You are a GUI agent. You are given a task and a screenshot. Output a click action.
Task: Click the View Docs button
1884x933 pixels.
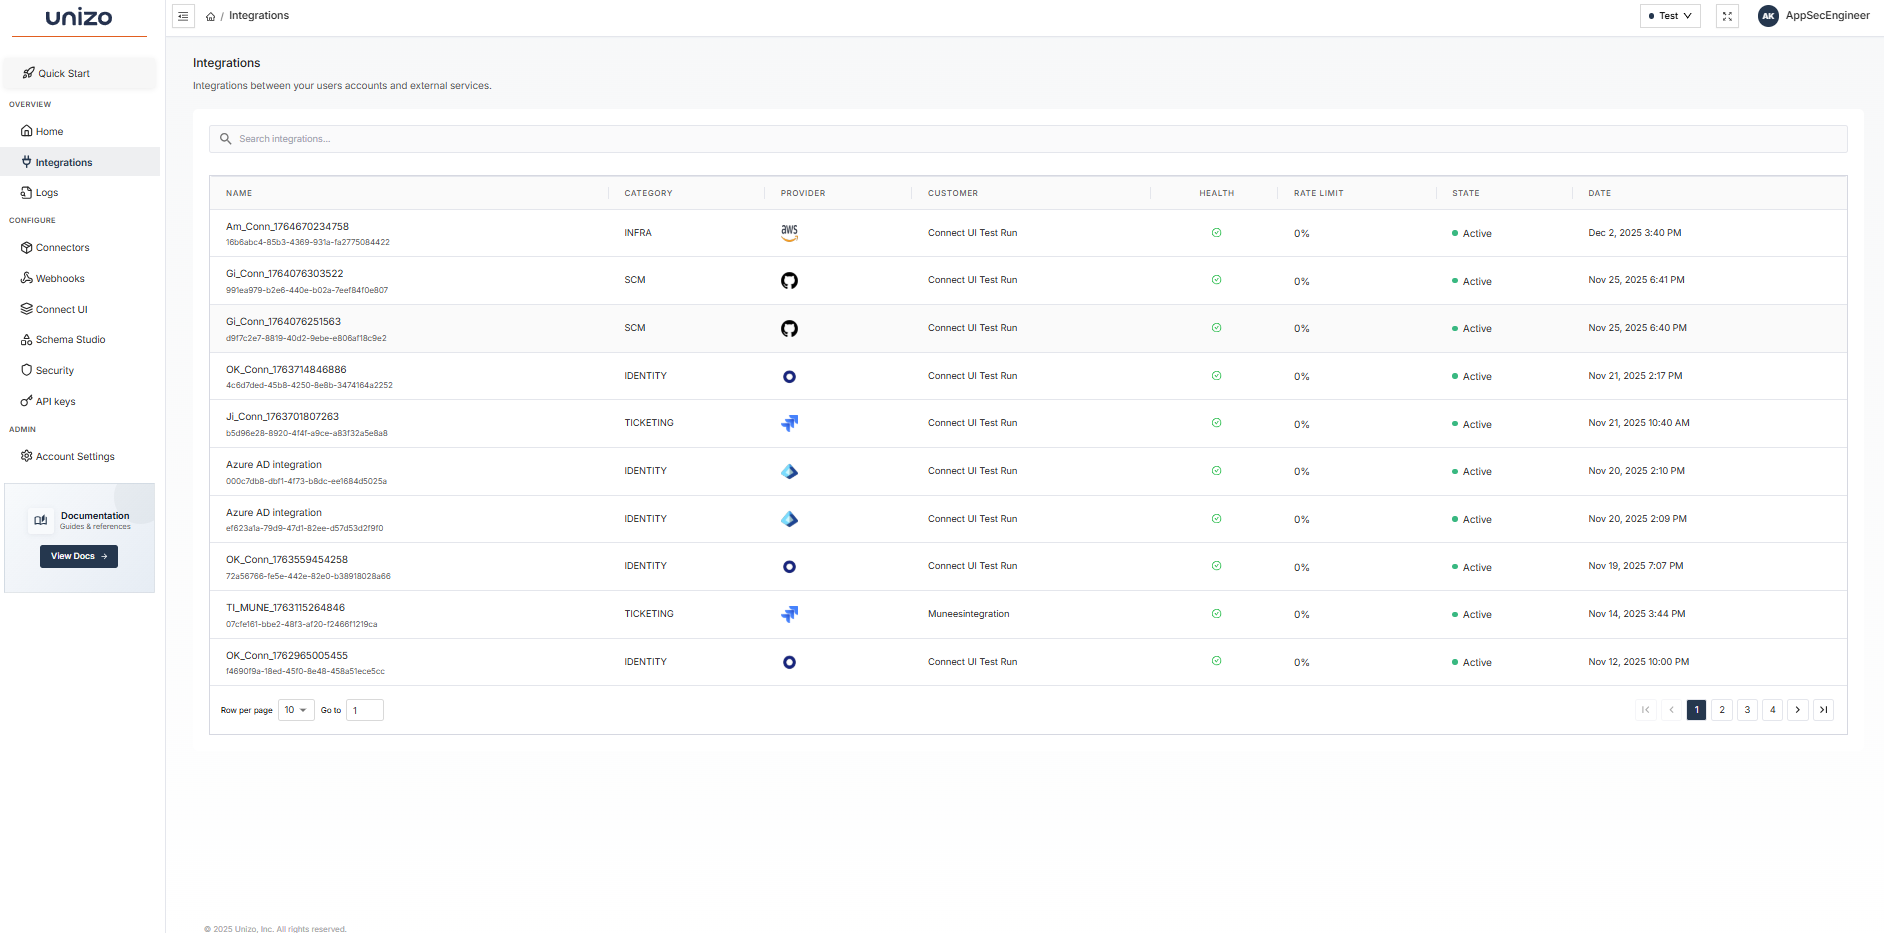pos(79,556)
